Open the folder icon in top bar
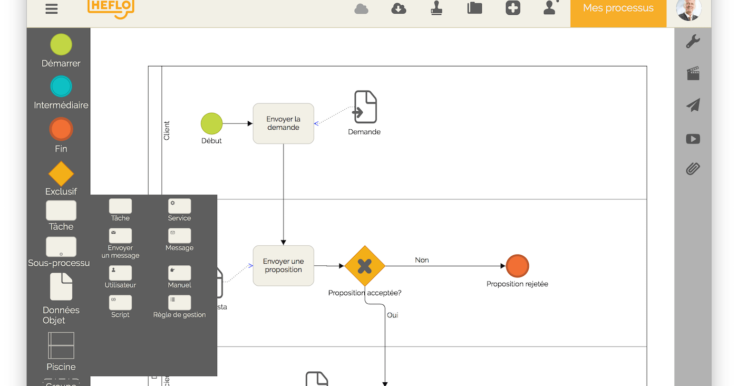This screenshot has width=738, height=386. (x=474, y=8)
